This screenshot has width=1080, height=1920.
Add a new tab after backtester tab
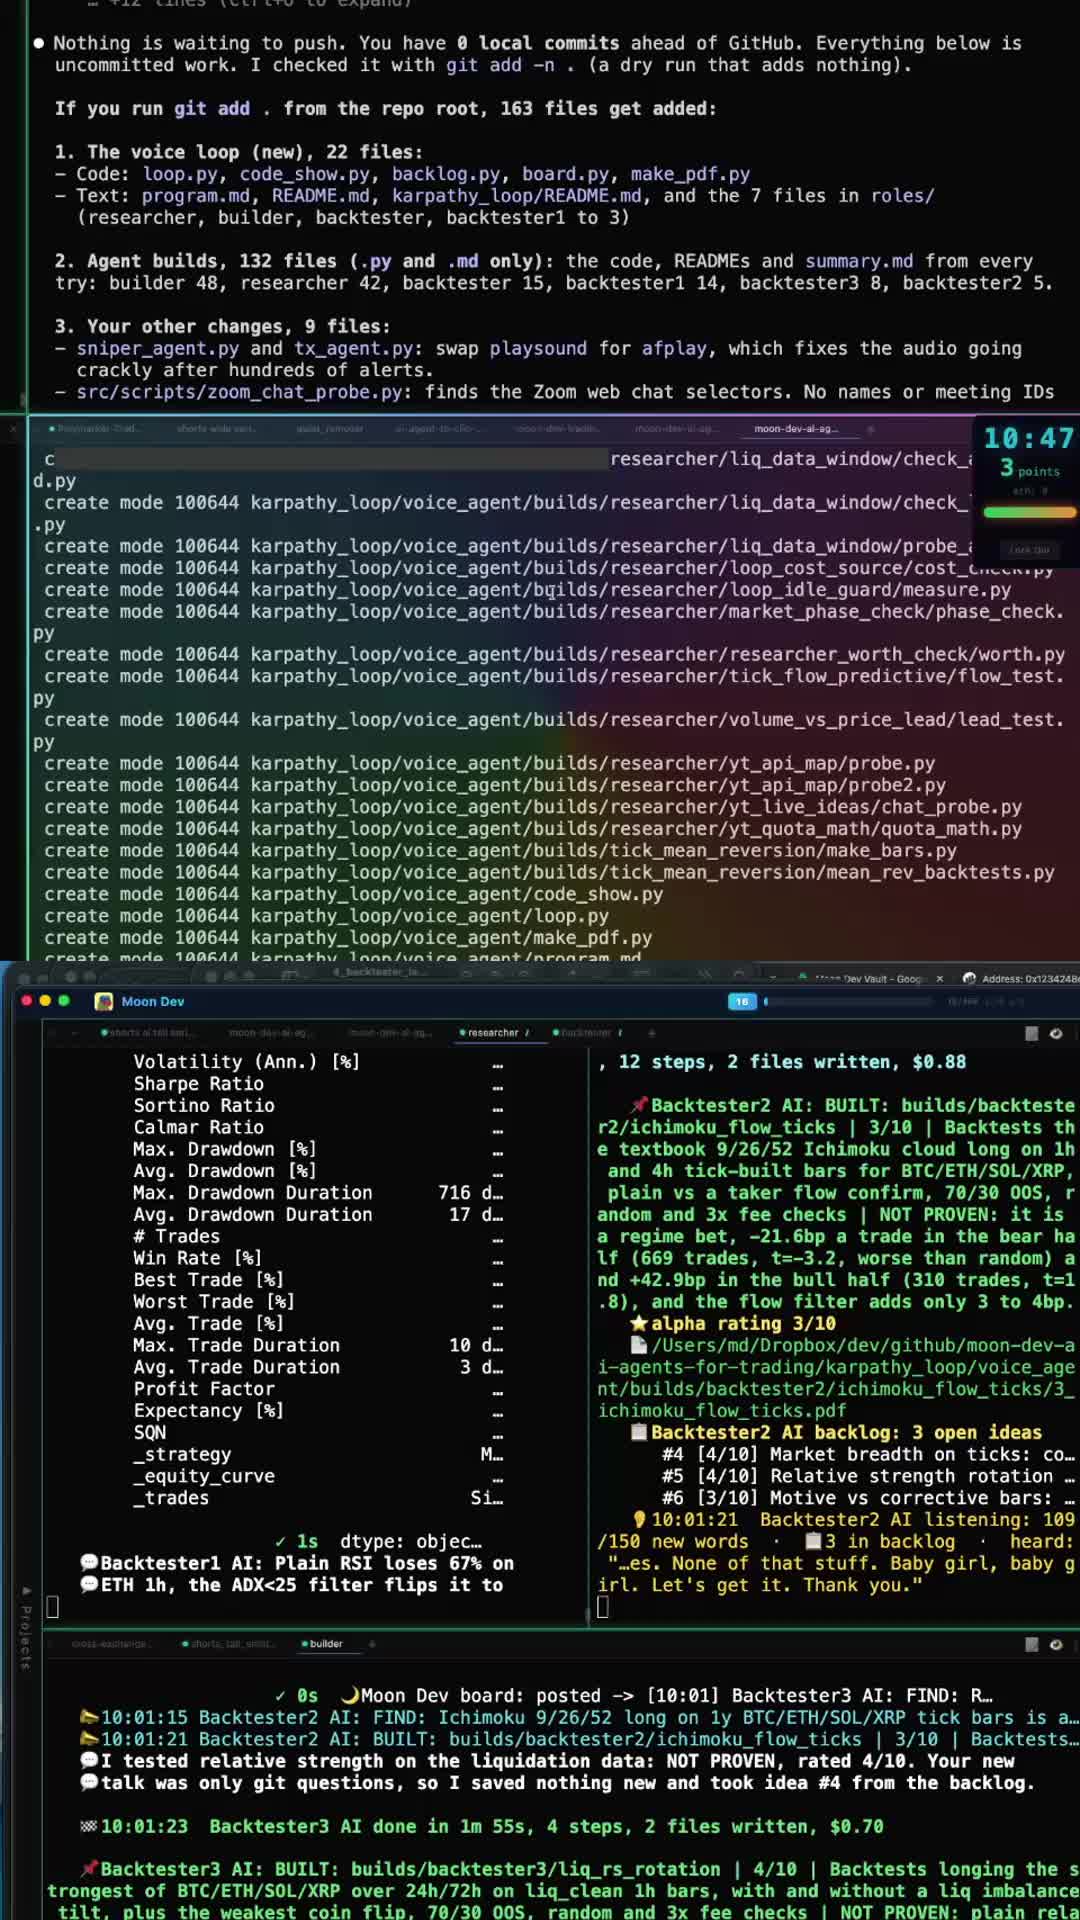coord(651,1033)
